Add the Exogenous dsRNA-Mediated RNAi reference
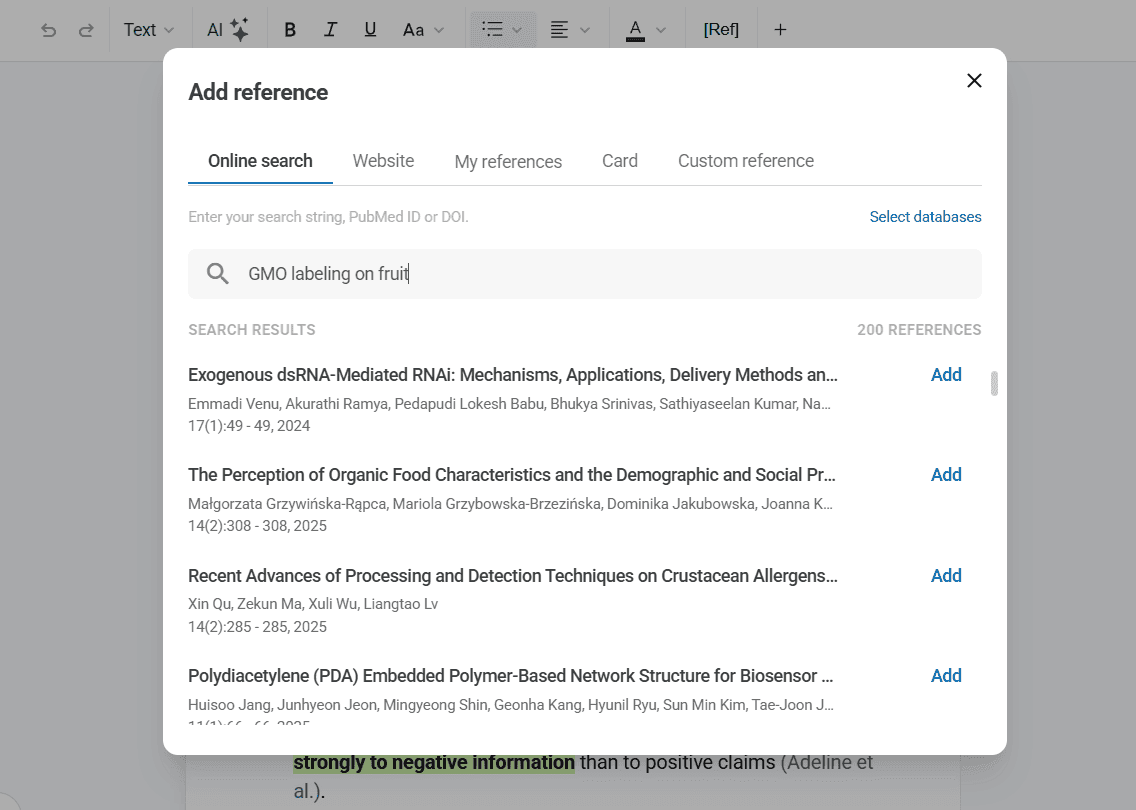 point(945,375)
